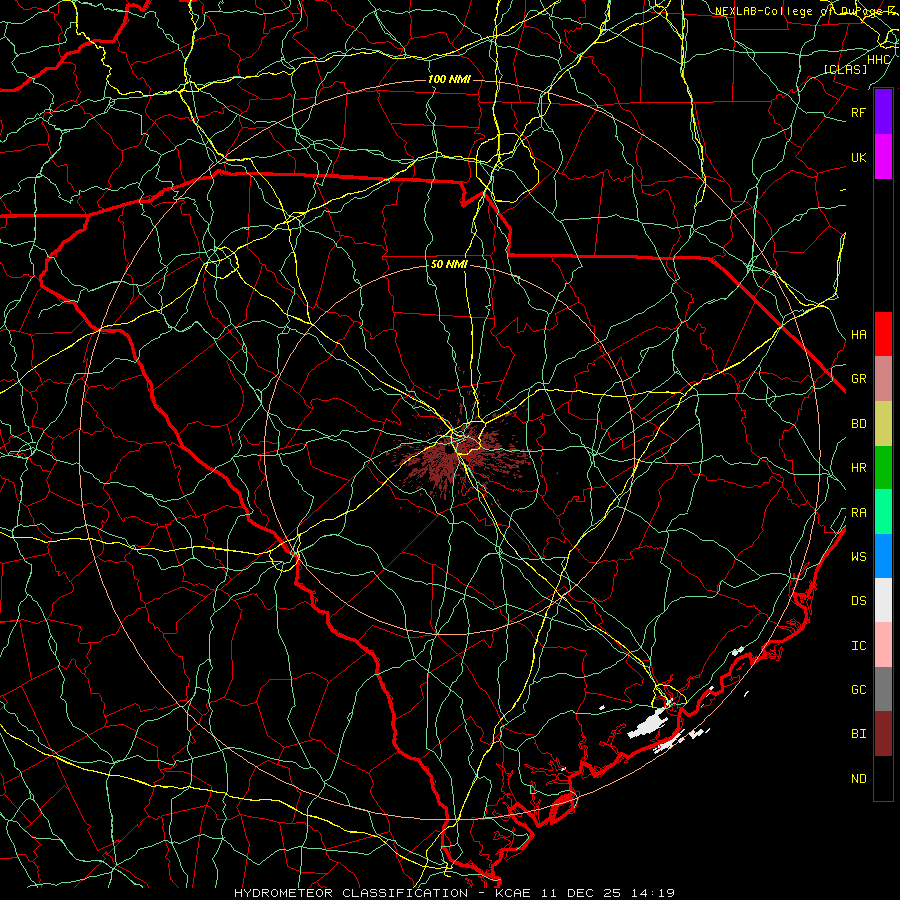This screenshot has height=900, width=900.
Task: Click the brown BI legend color swatch
Action: [x=883, y=734]
